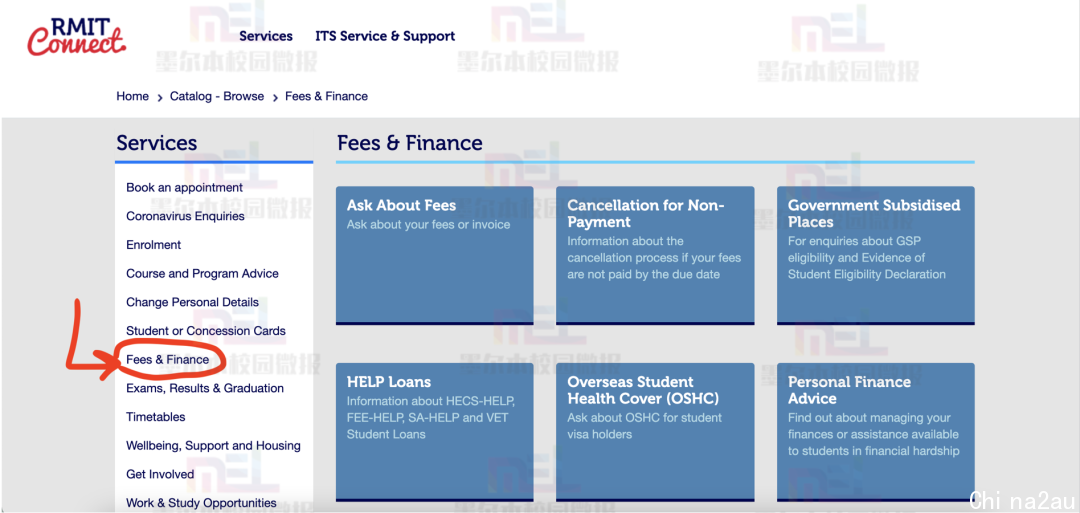This screenshot has width=1080, height=513.
Task: Open Student or Concession Cards
Action: pos(206,331)
